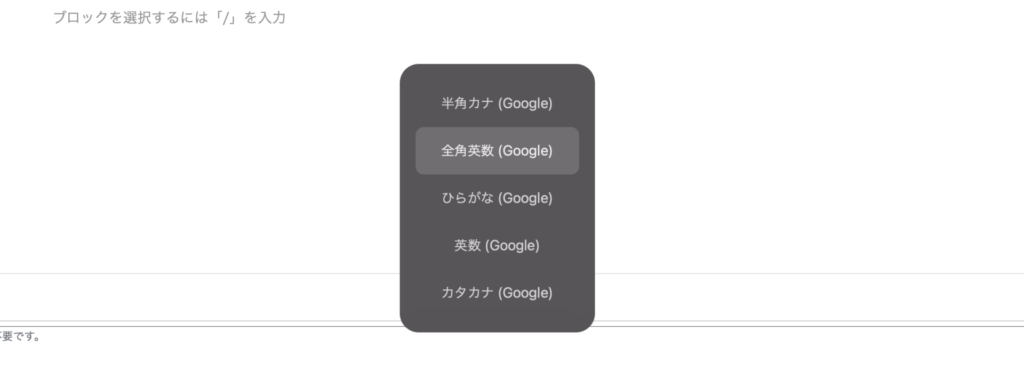The height and width of the screenshot is (379, 1024).
Task: Activate Google hiragana Japanese input option
Action: 497,198
